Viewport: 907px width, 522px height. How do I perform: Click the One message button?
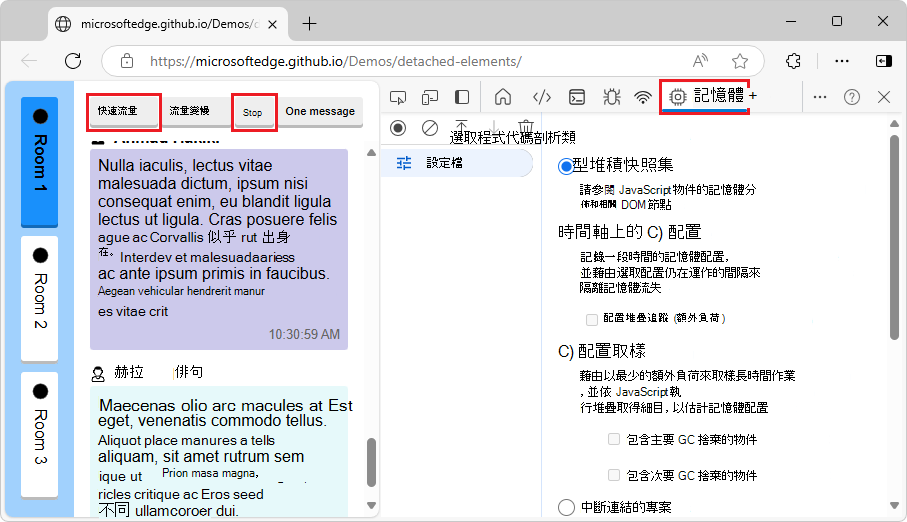[x=320, y=111]
